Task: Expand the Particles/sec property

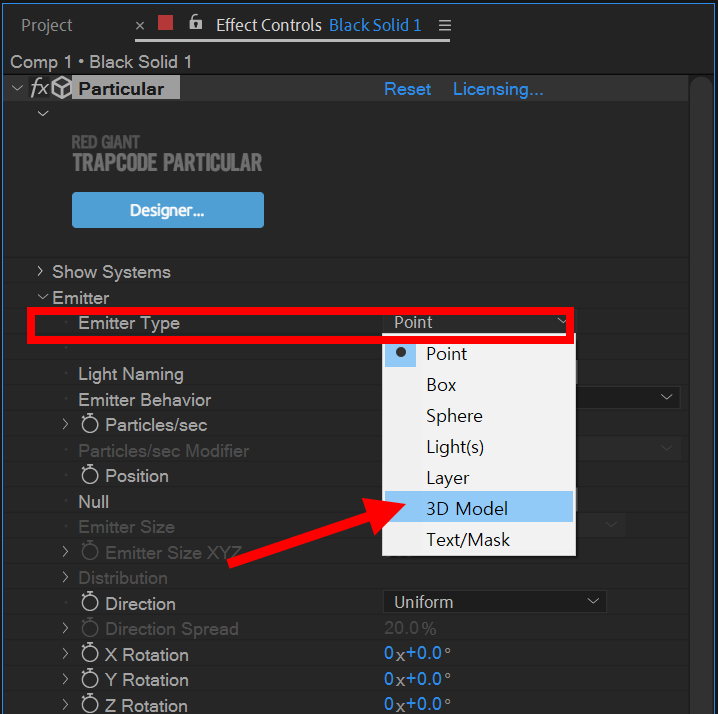Action: pyautogui.click(x=65, y=424)
